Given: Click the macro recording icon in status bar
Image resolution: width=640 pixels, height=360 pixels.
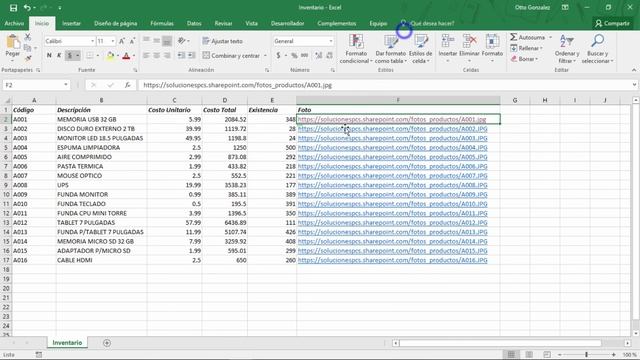Looking at the screenshot, I should coord(39,355).
